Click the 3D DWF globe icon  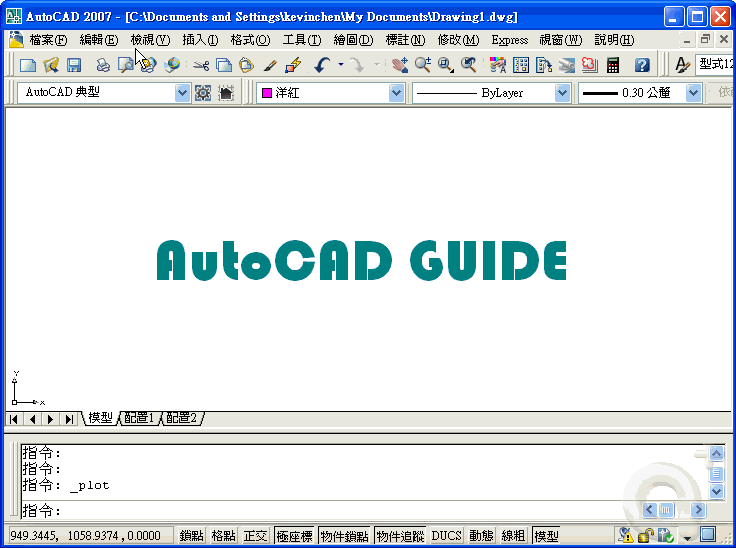point(172,65)
